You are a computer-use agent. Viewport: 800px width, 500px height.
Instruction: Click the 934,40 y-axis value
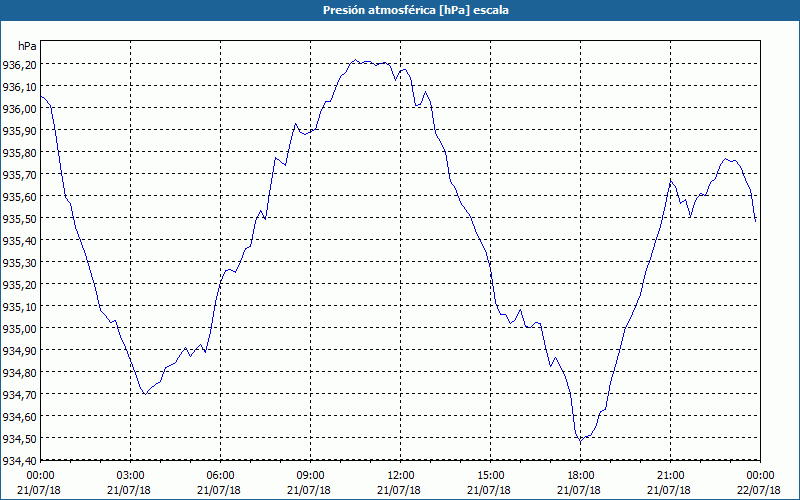point(20,460)
